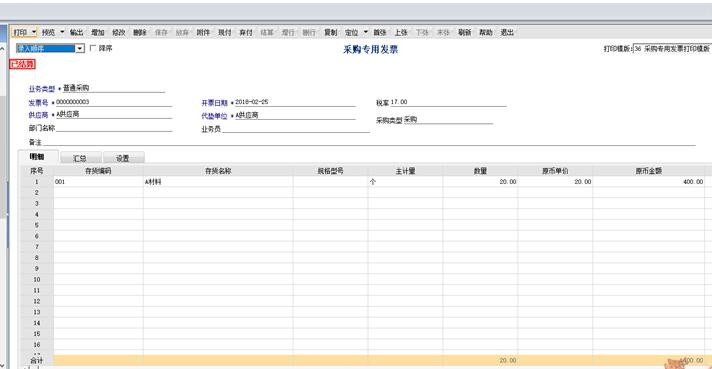
Task: Click 现付 (Pay now) button
Action: [225, 32]
